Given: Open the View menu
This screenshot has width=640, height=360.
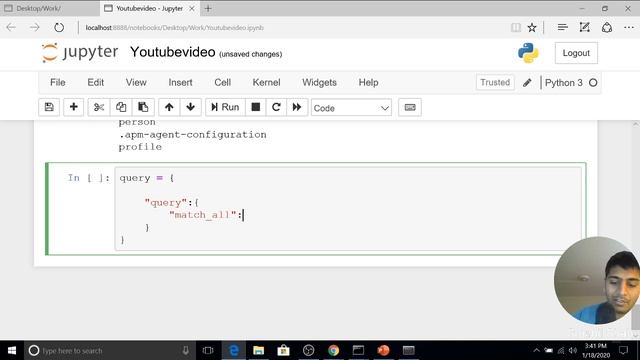Looking at the screenshot, I should point(136,82).
